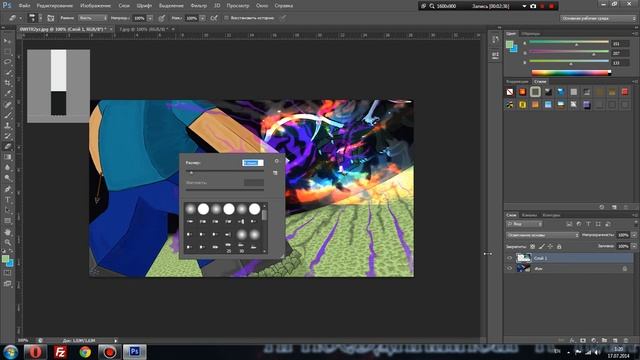Toggle lock position
640x360 pixels.
pyautogui.click(x=550, y=247)
